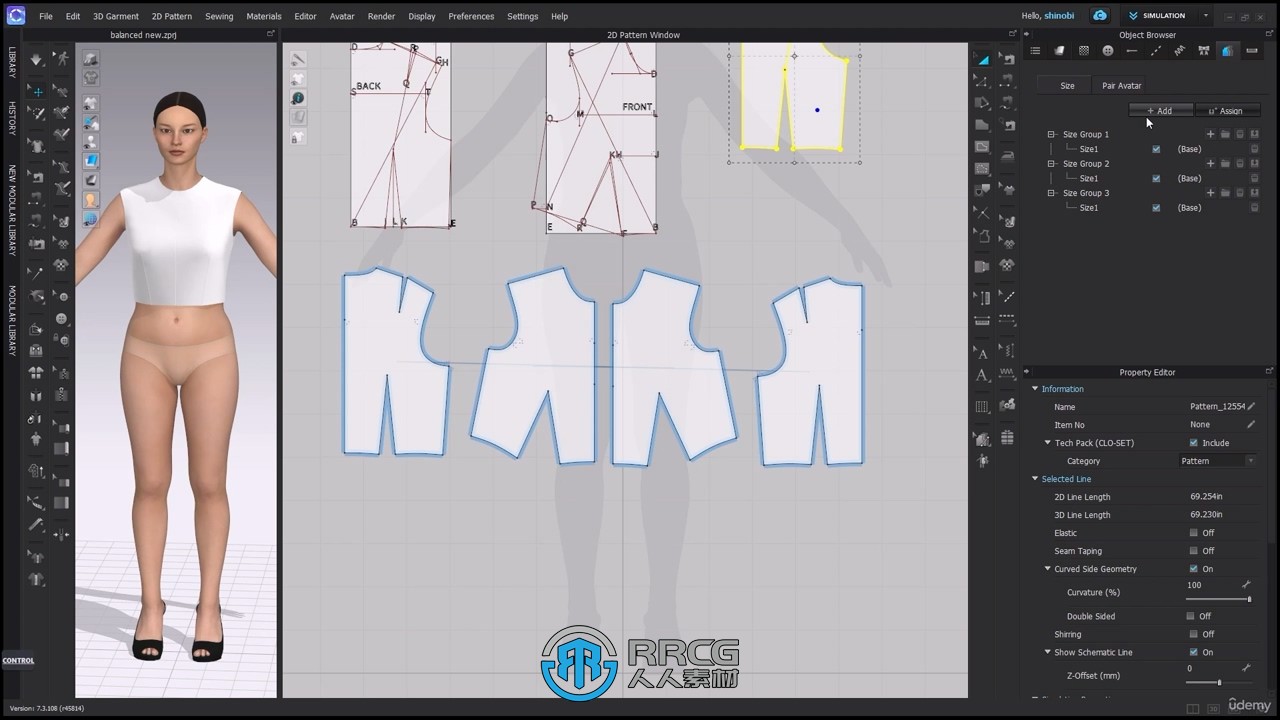Click the lock icon in 2D window sidebar

pos(298,138)
